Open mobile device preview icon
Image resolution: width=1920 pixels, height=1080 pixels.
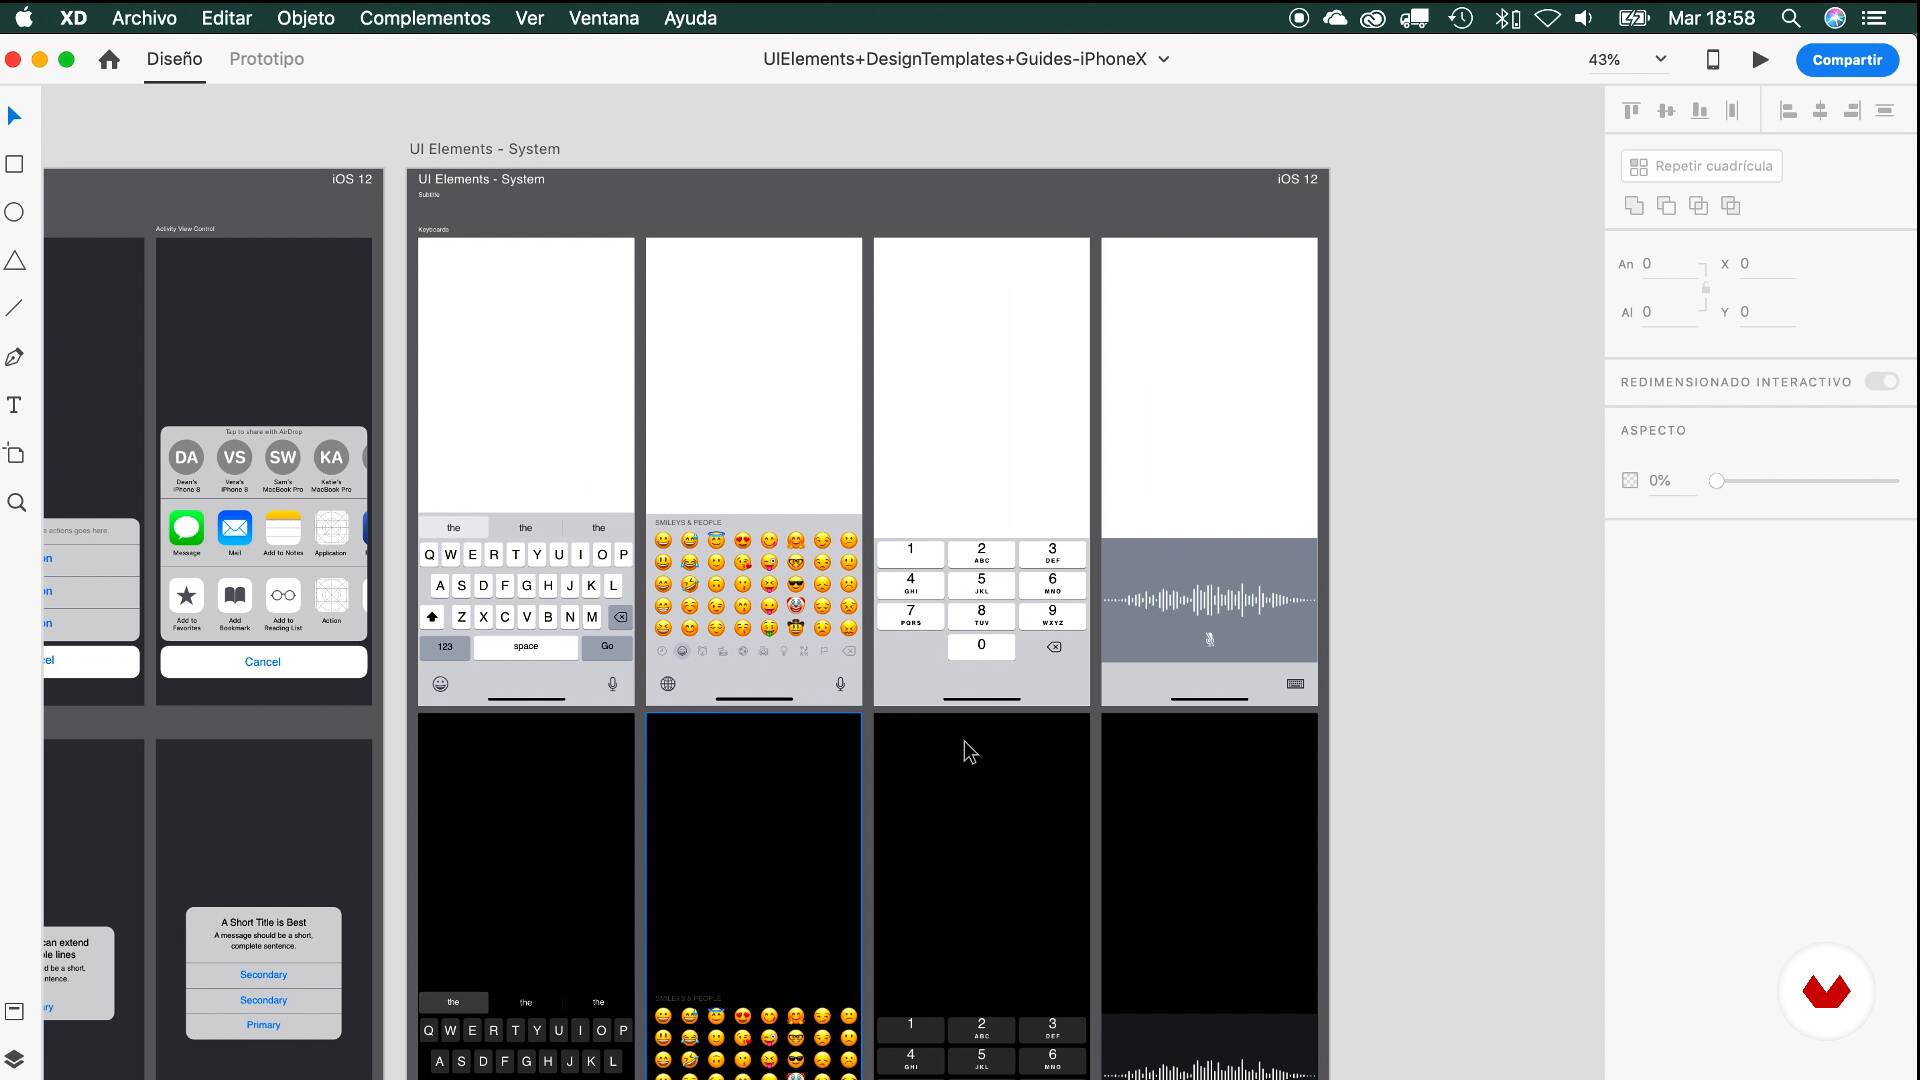(x=1712, y=59)
